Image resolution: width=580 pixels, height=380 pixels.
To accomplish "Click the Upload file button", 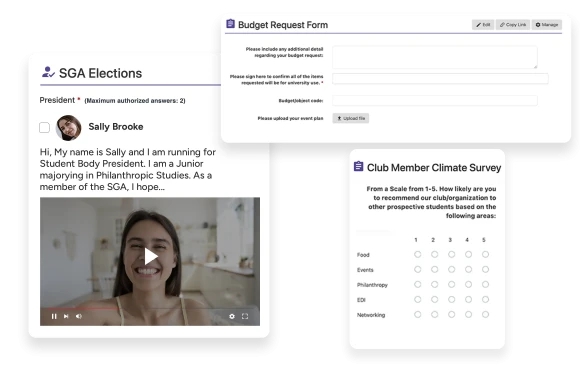I will click(351, 118).
